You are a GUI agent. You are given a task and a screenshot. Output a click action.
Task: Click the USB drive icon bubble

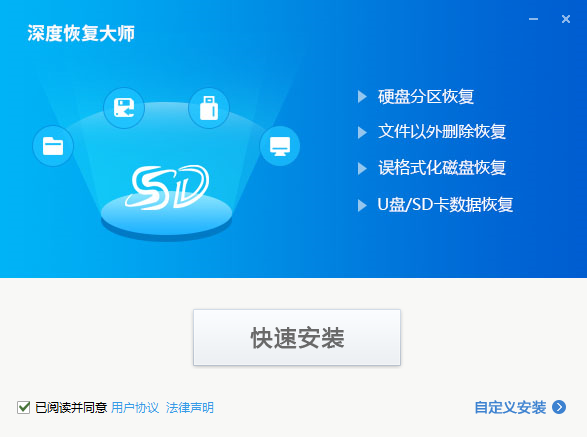coord(209,108)
